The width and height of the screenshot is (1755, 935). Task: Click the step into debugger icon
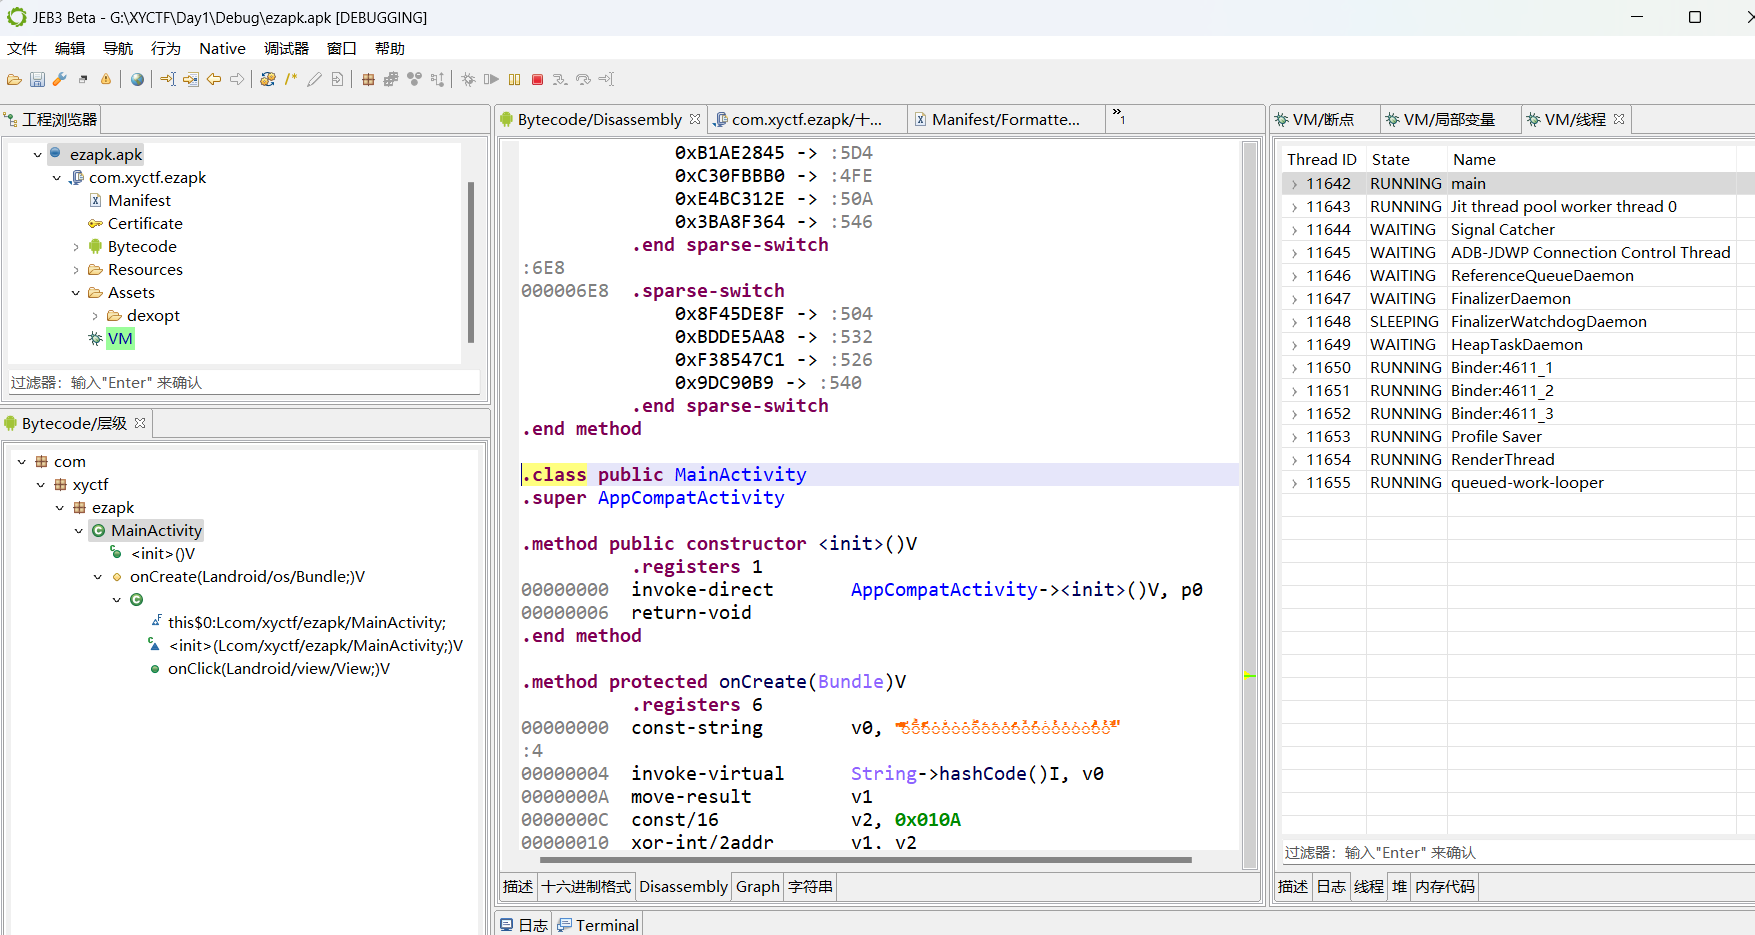point(560,79)
